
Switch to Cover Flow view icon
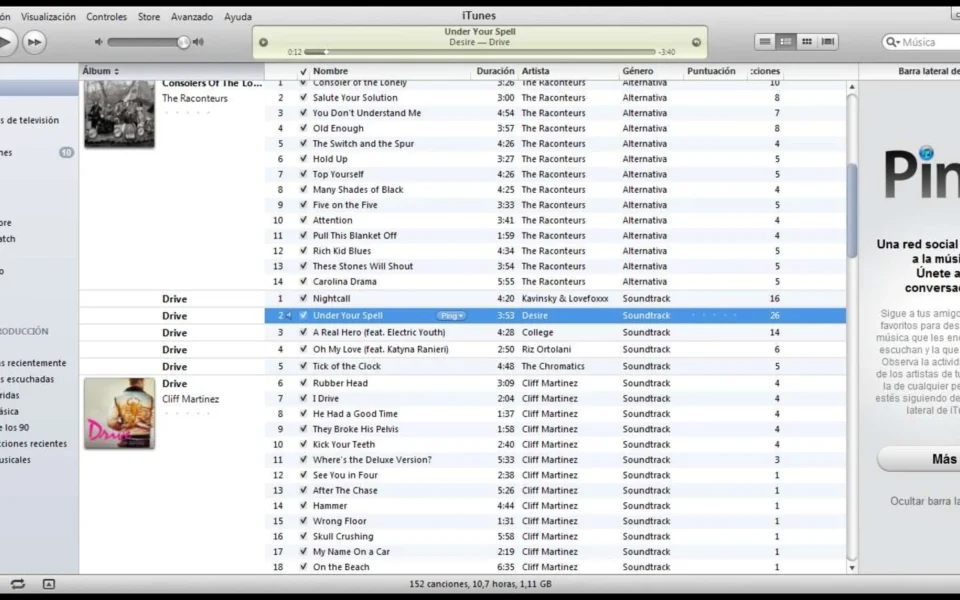pyautogui.click(x=828, y=42)
